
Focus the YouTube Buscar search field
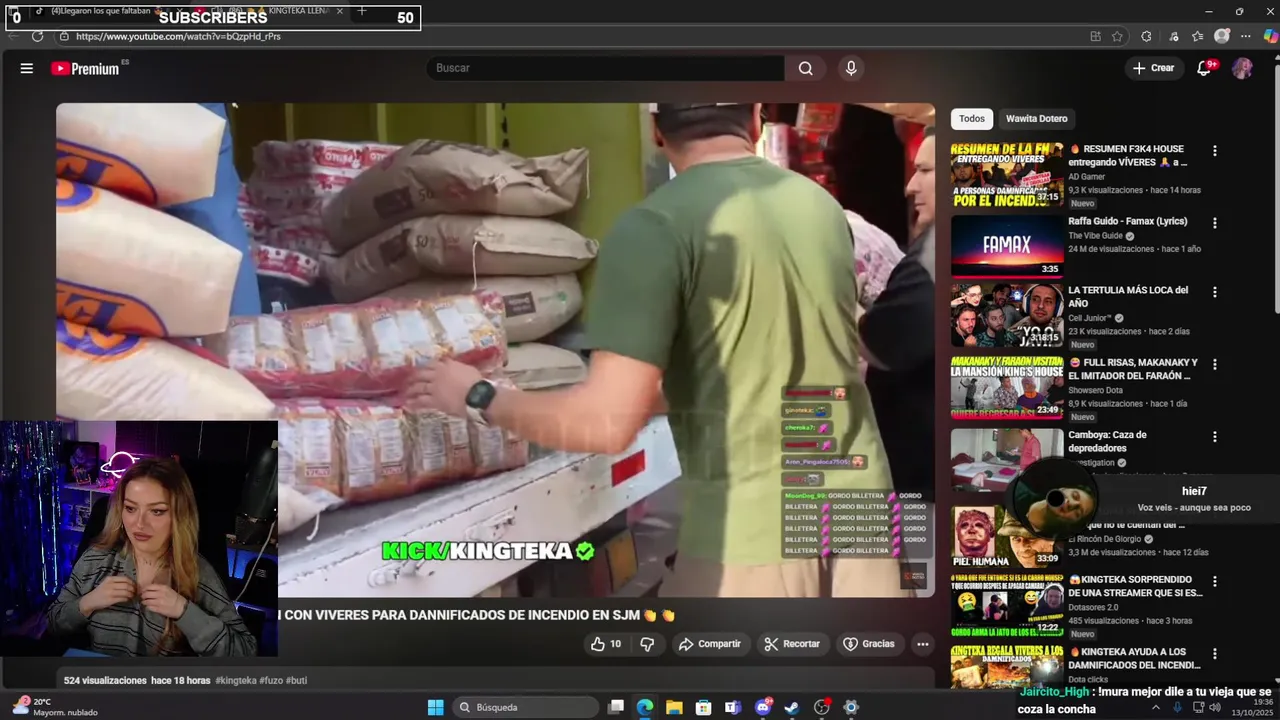point(605,68)
